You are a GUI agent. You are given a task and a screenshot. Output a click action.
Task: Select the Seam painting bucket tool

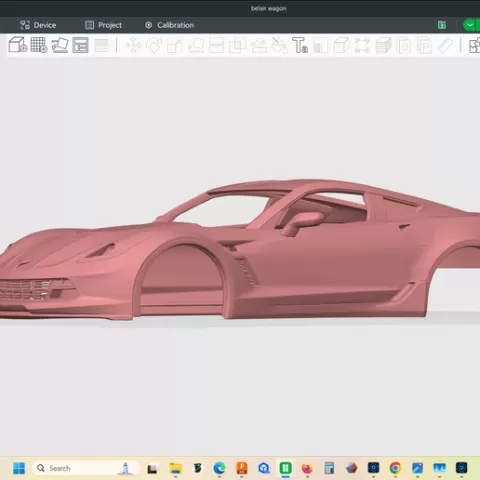tap(279, 45)
